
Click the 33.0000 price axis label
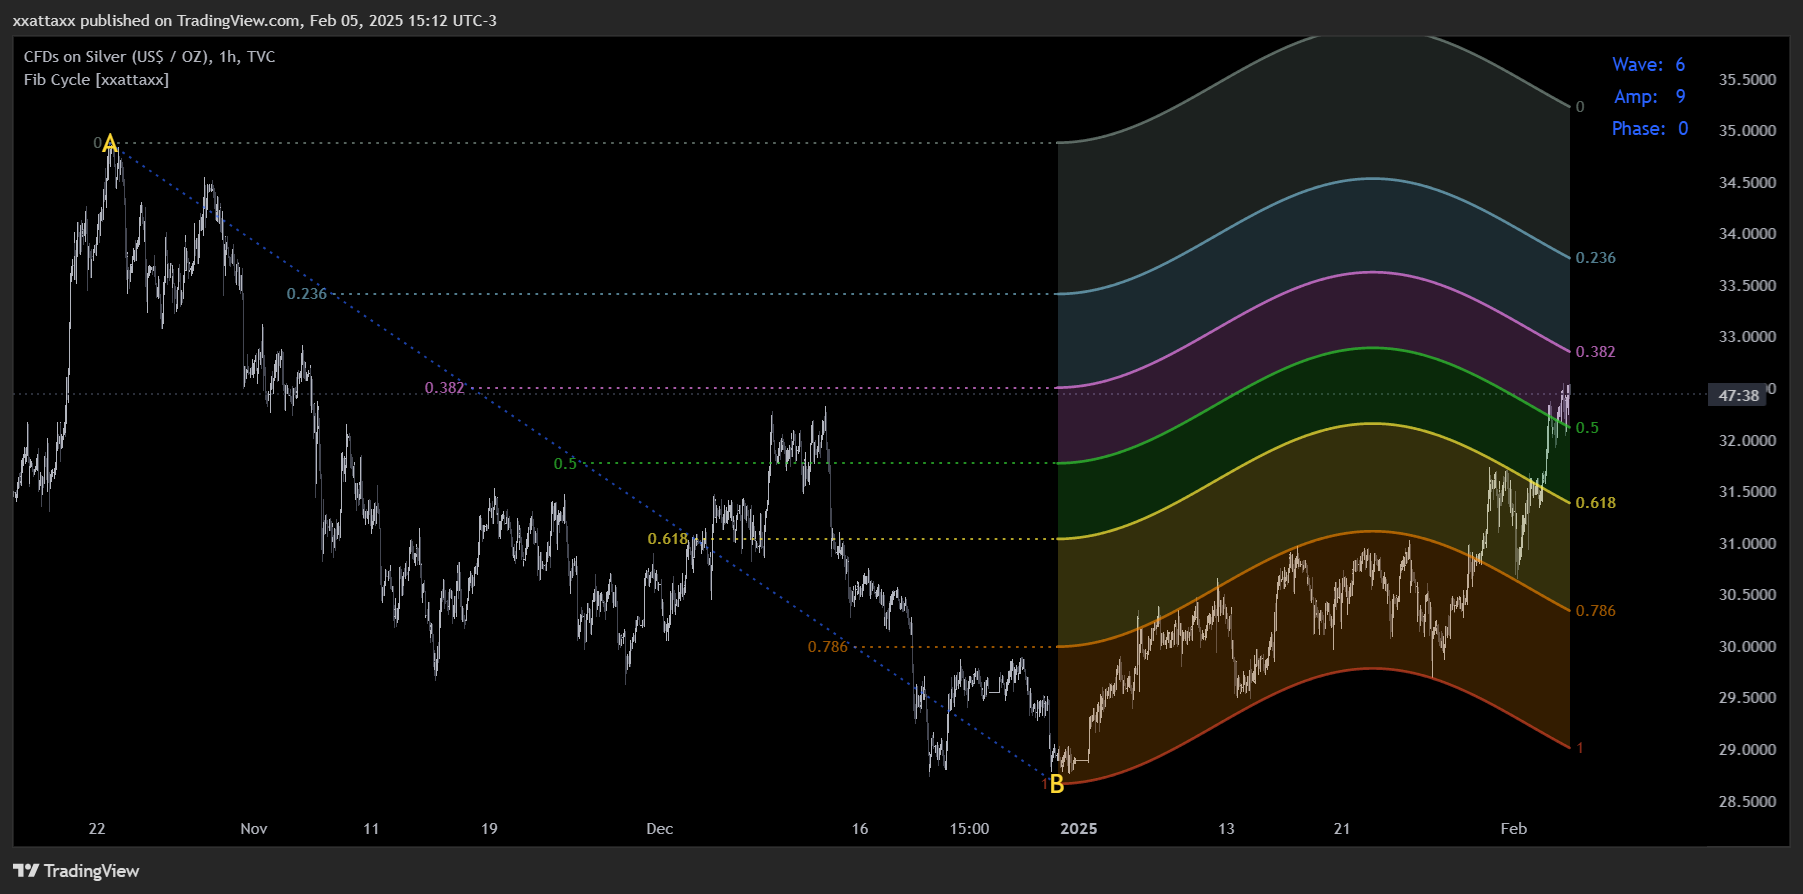point(1747,336)
